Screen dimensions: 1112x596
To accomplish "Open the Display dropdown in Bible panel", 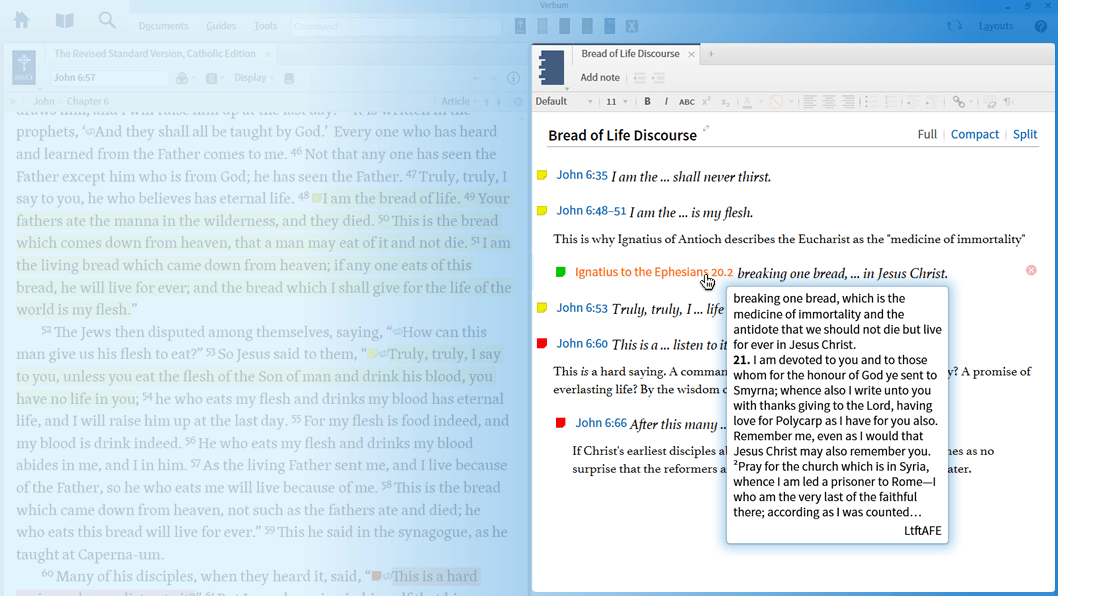I will click(x=253, y=78).
